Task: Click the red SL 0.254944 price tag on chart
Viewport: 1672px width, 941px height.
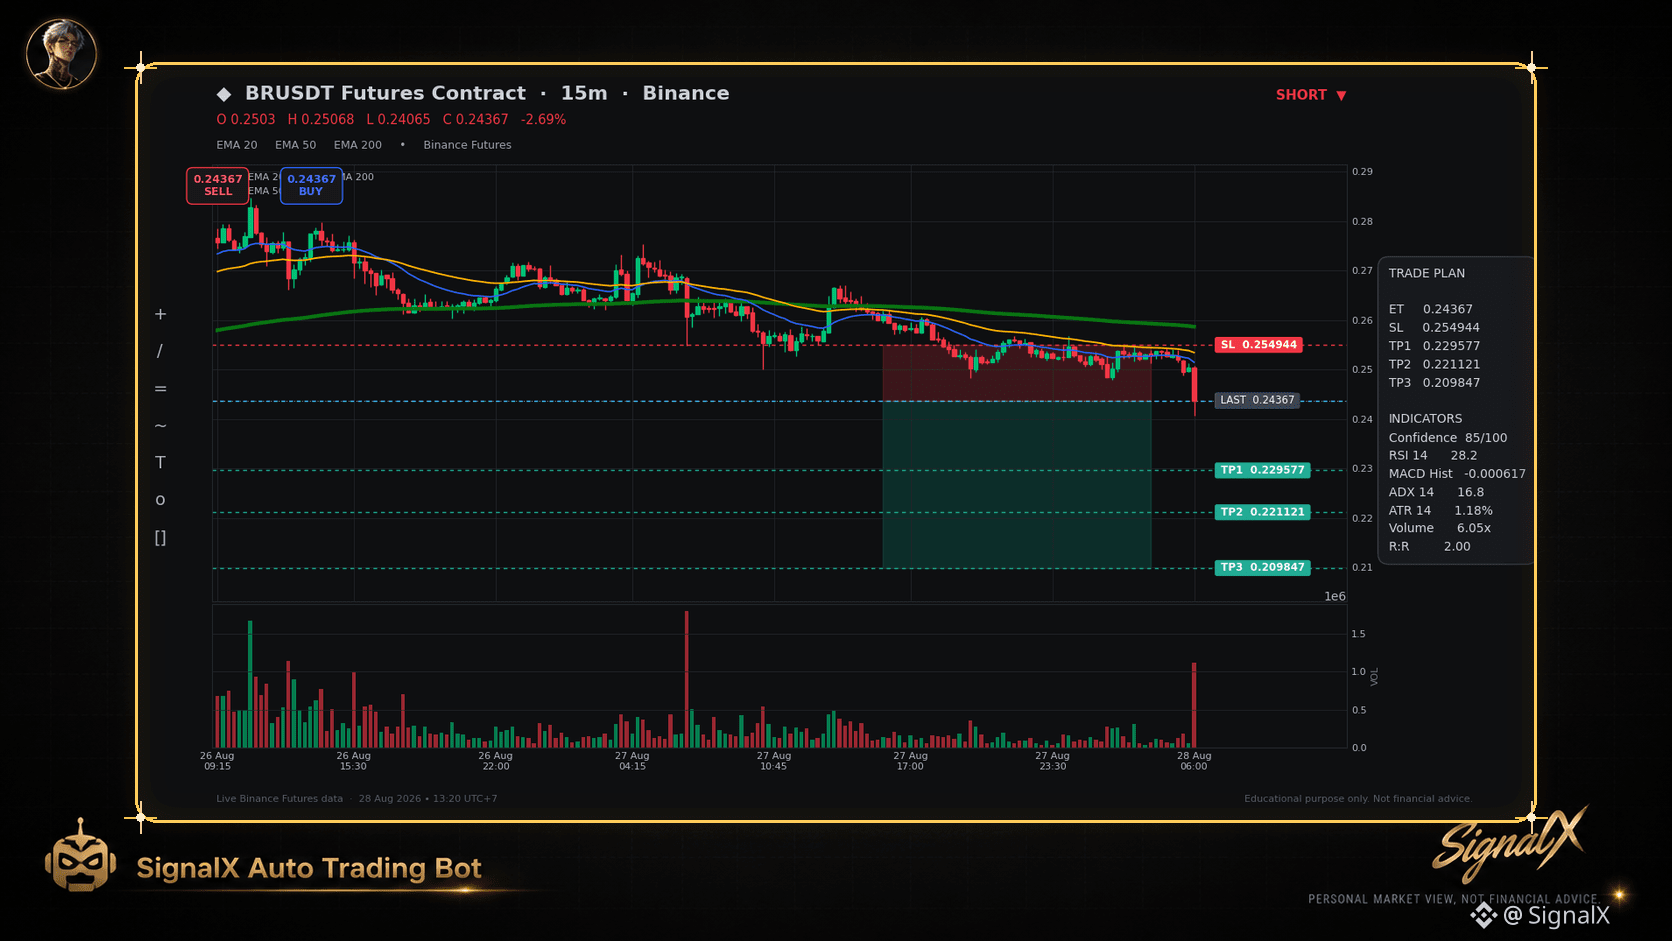Action: tap(1259, 345)
